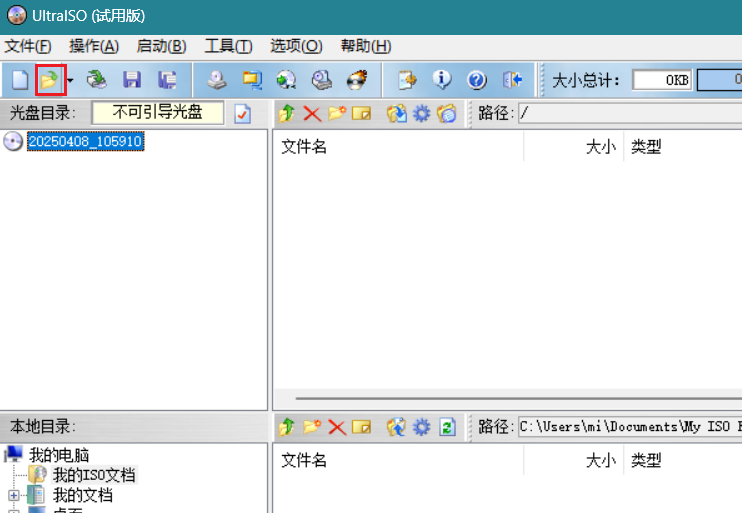Click the disc path field showing /

click(630, 114)
